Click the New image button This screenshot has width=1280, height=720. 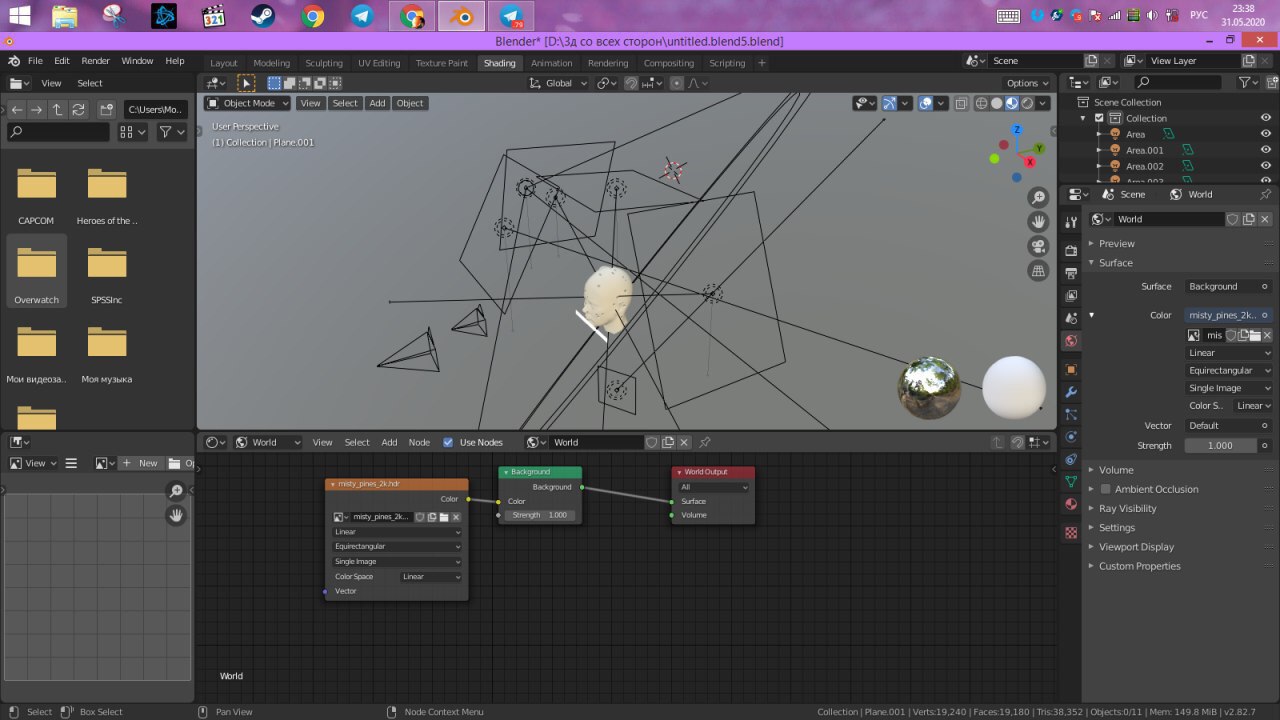click(139, 463)
